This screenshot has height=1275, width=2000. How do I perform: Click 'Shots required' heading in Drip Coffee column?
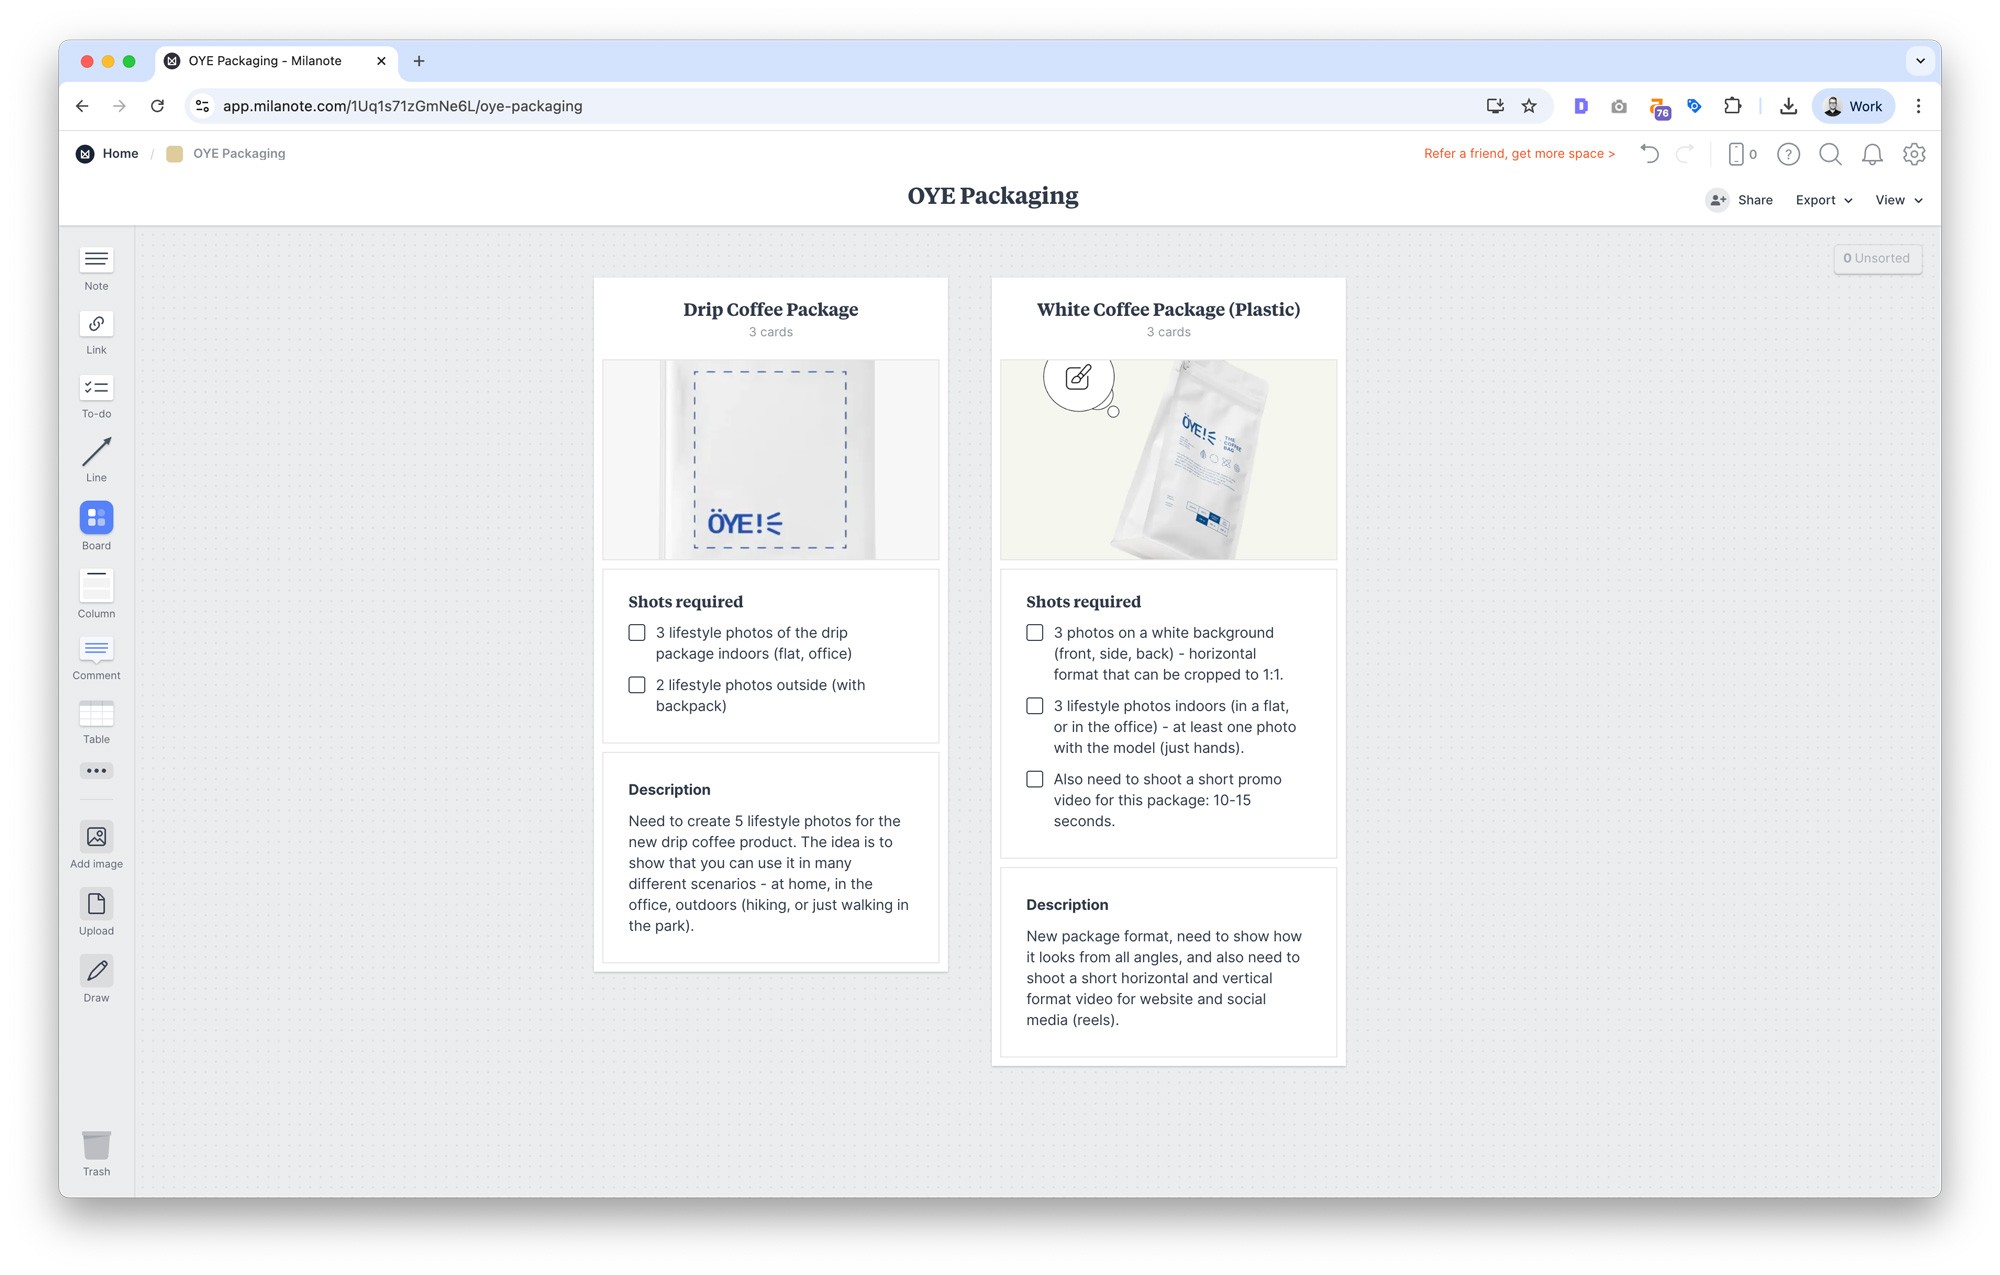click(x=686, y=602)
